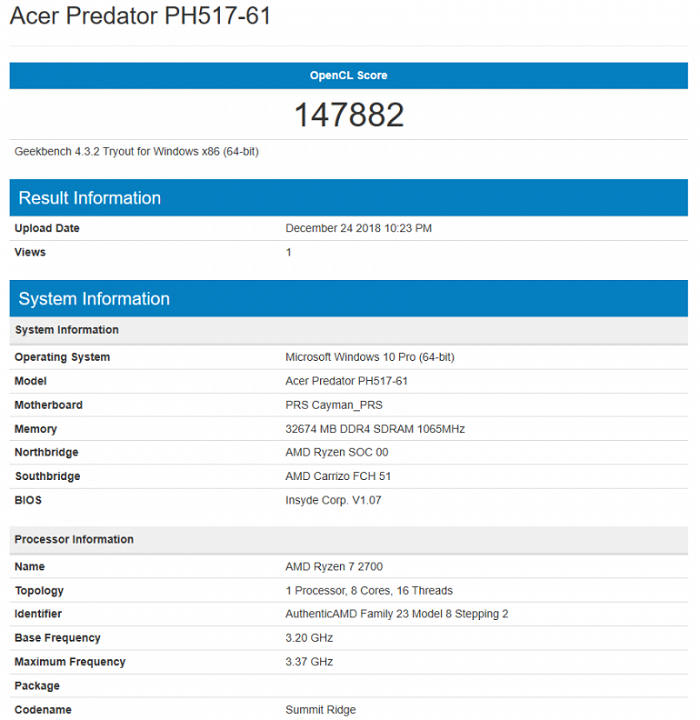Select the codename value Summit Ridge

tap(321, 710)
